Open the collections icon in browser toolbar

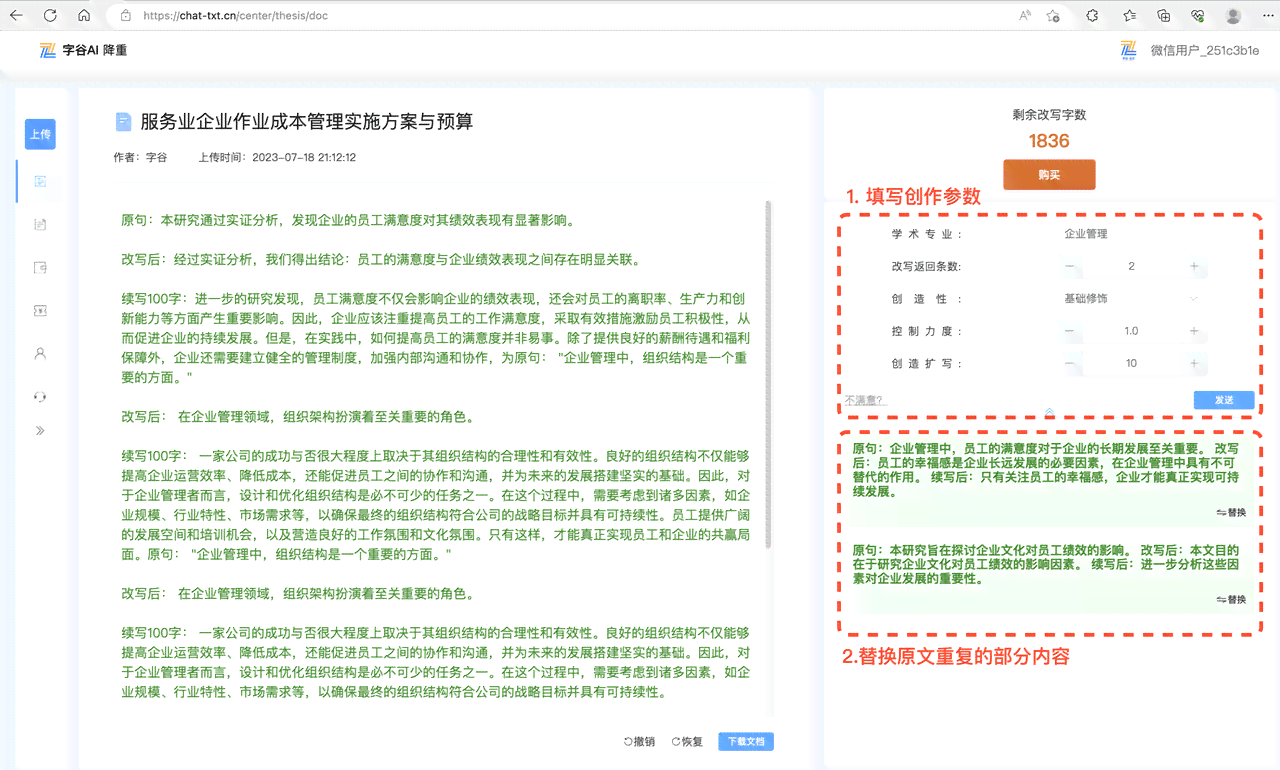coord(1163,16)
